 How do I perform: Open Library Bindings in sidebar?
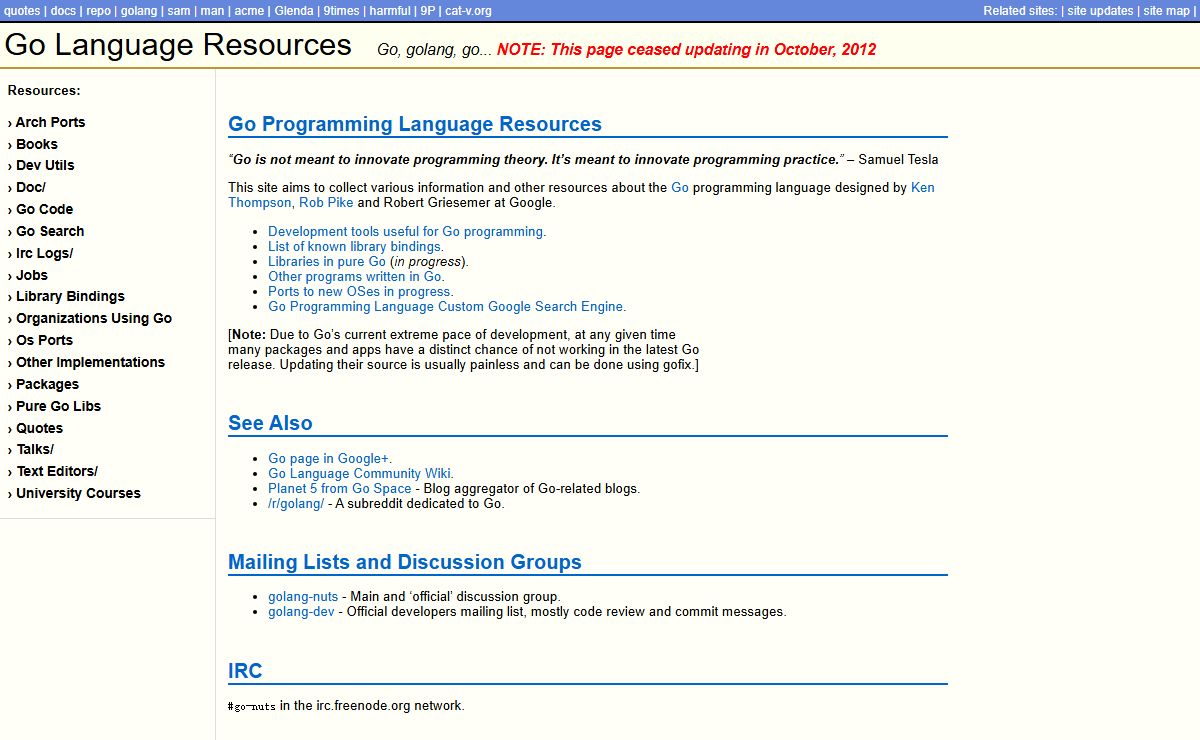click(x=70, y=296)
